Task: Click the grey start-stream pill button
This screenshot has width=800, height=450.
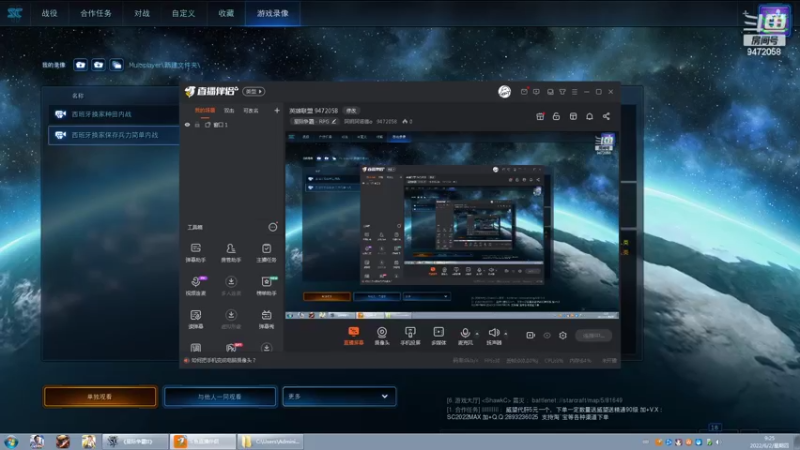Action: pyautogui.click(x=593, y=335)
